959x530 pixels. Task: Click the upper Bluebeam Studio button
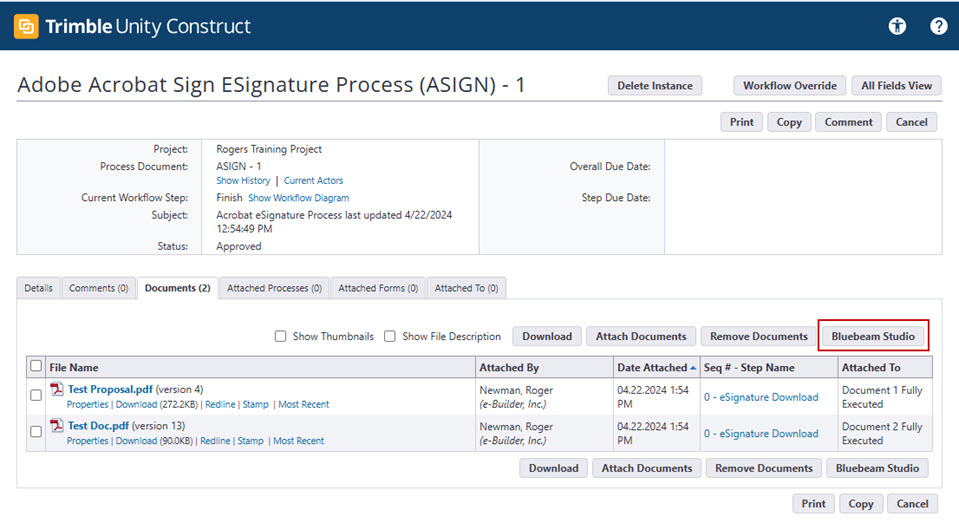[873, 336]
